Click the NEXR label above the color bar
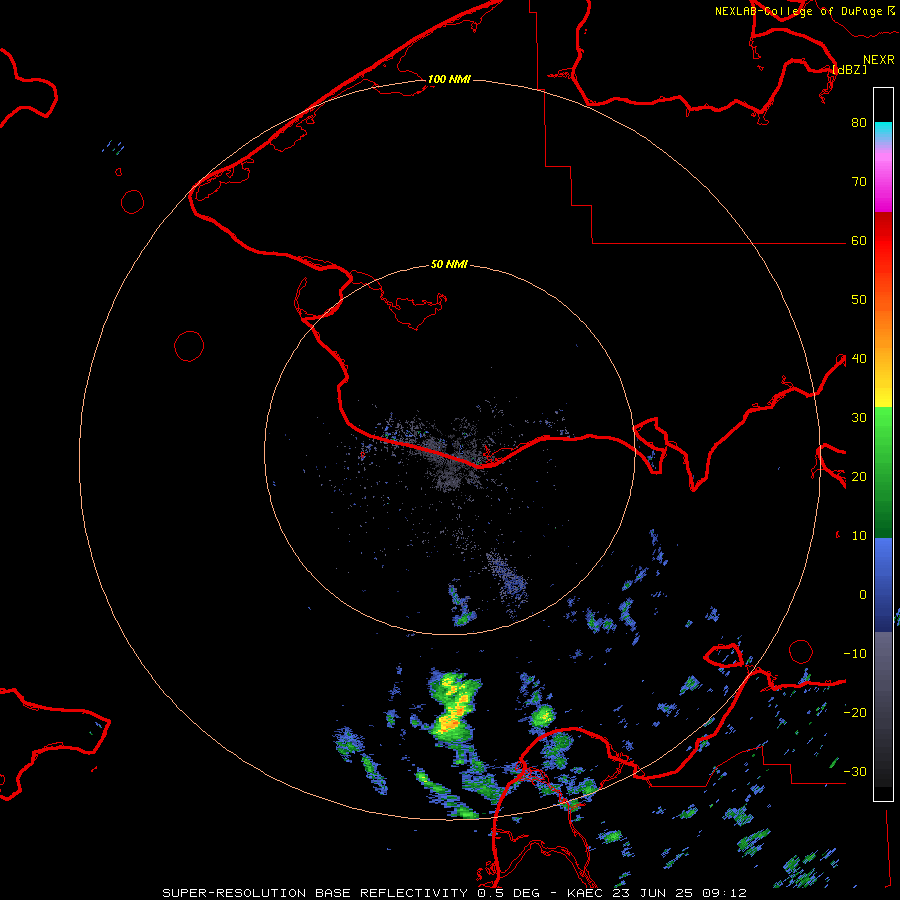 click(879, 60)
